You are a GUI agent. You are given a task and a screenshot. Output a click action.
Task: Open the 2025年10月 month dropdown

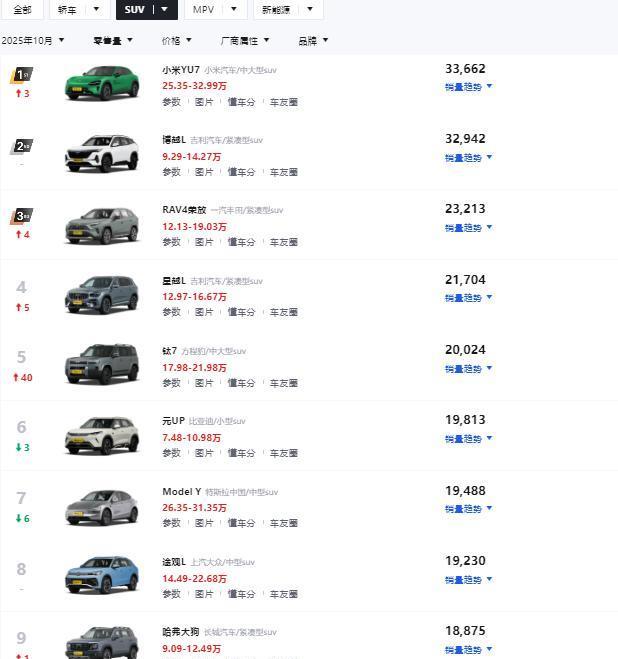[x=32, y=41]
